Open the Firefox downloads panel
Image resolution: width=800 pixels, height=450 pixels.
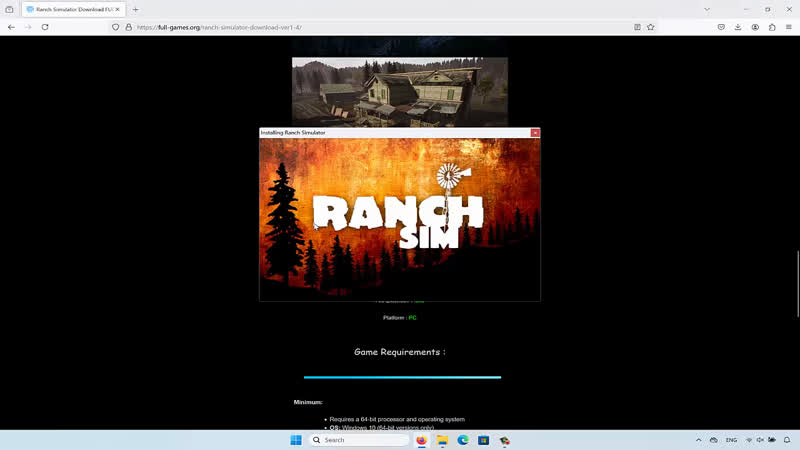(738, 27)
